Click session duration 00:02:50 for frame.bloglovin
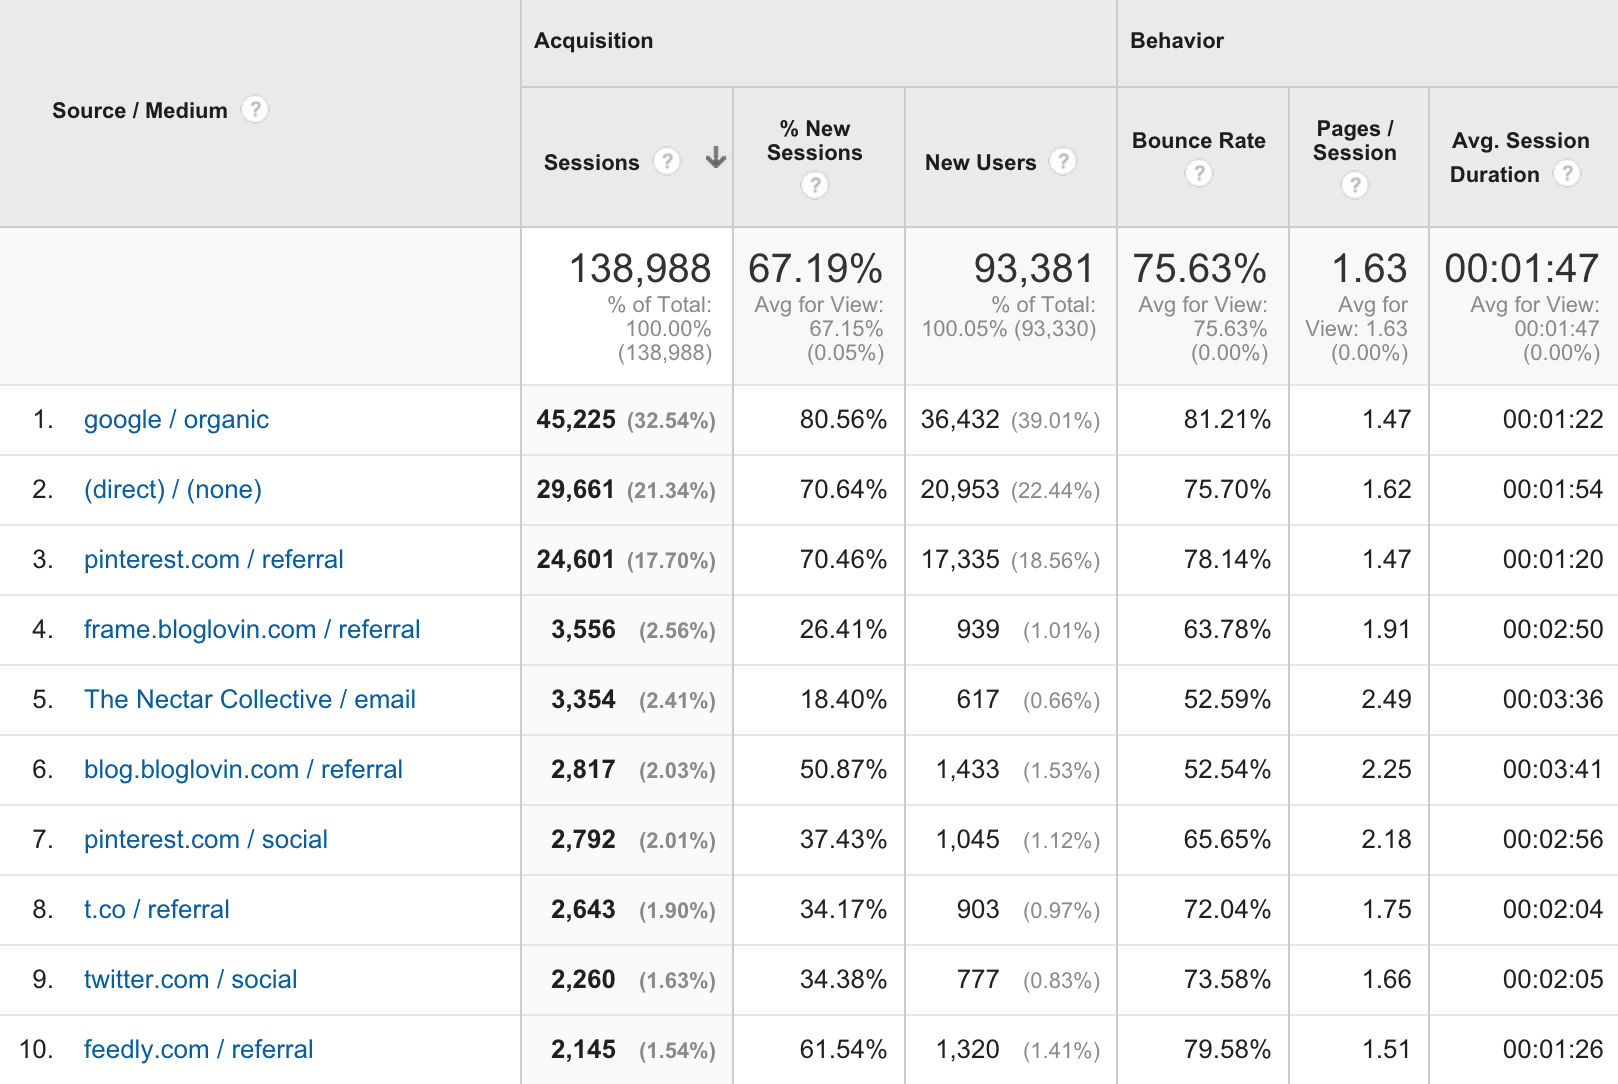The image size is (1618, 1084). (1553, 629)
